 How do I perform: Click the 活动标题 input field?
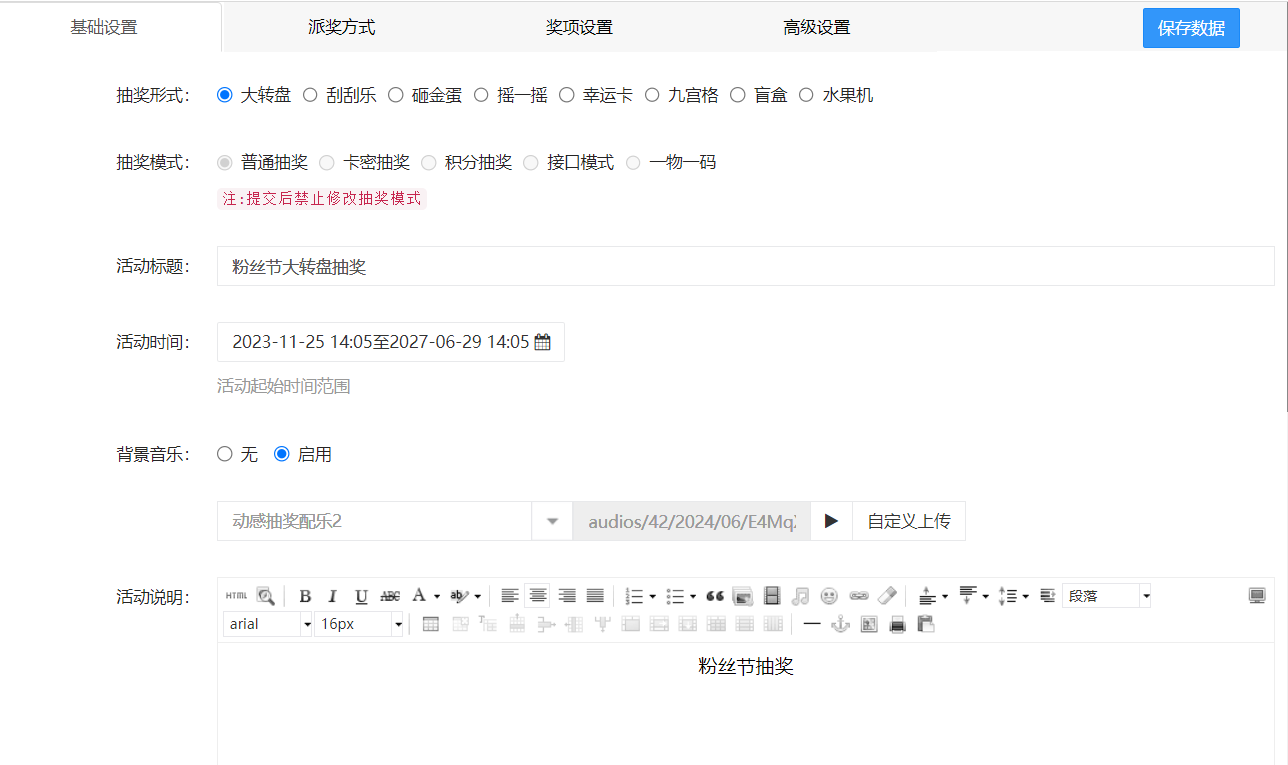(745, 266)
